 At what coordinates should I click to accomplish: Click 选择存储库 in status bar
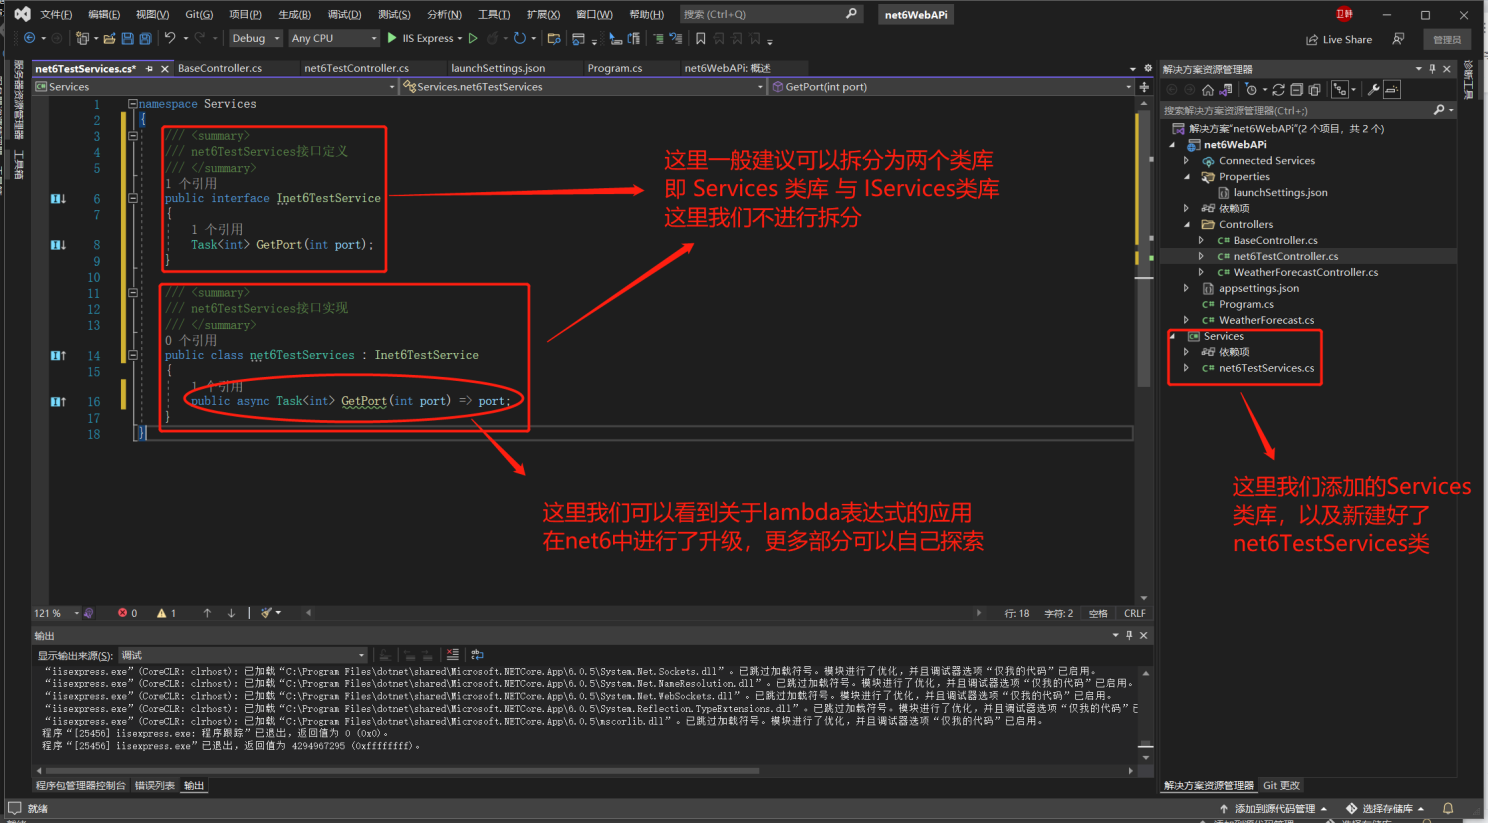pyautogui.click(x=1385, y=808)
